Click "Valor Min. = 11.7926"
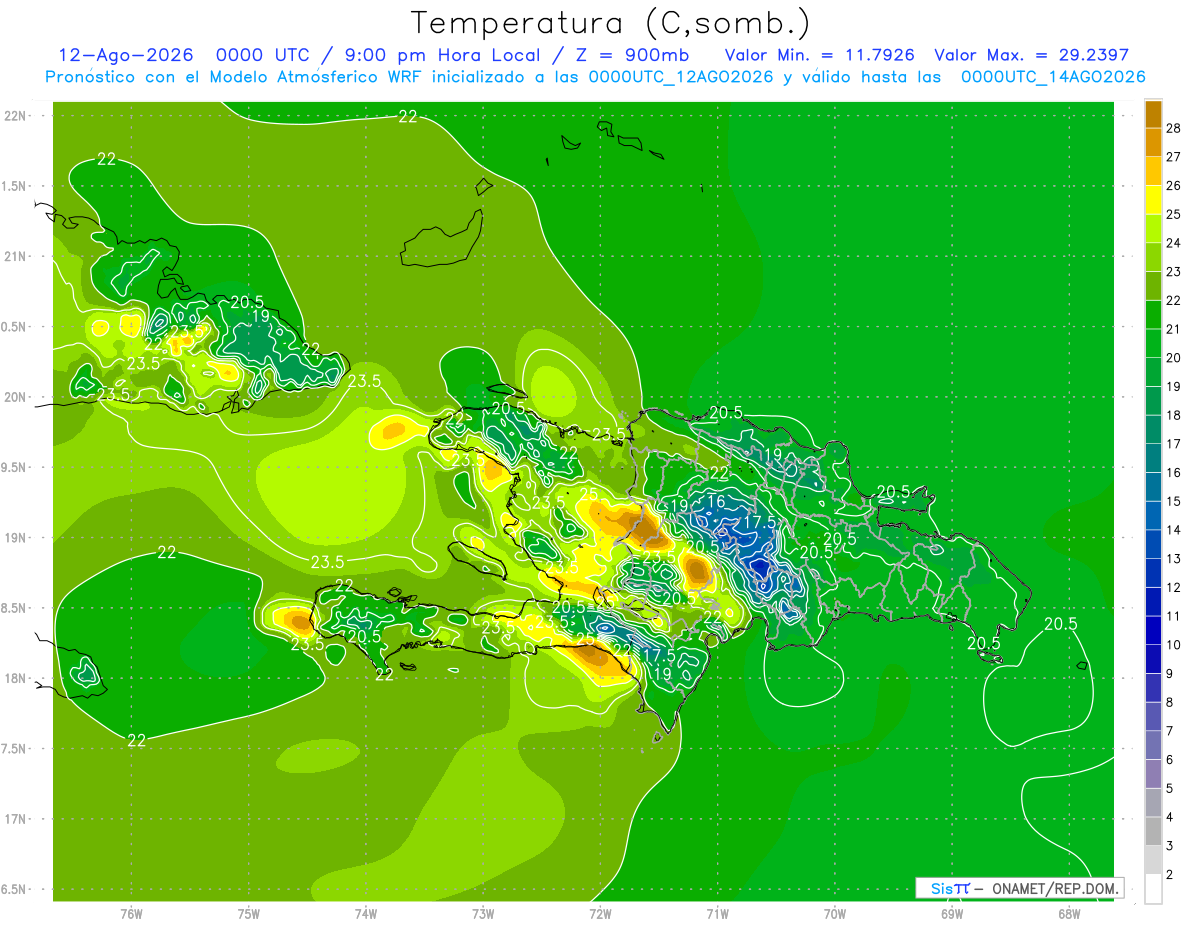This screenshot has width=1200, height=927. coord(819,55)
